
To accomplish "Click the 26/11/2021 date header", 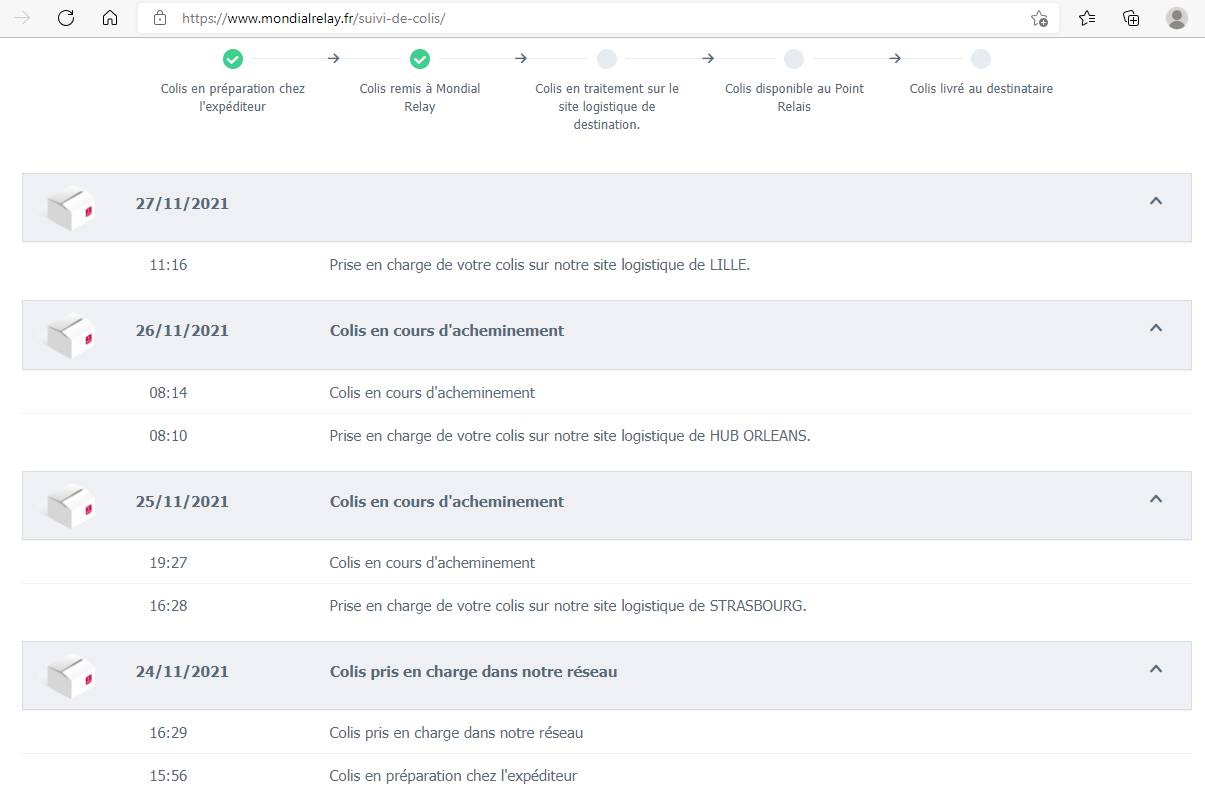I will coord(182,331).
